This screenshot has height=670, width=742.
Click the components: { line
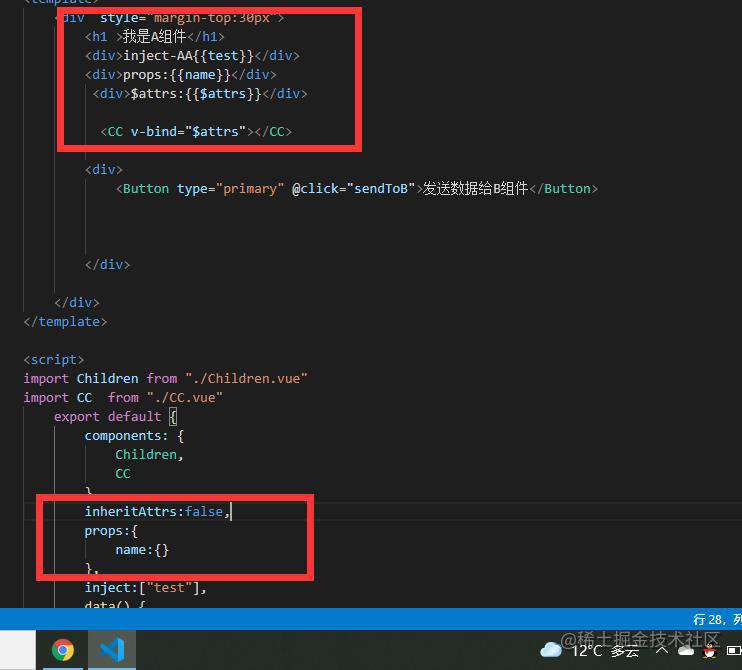134,436
